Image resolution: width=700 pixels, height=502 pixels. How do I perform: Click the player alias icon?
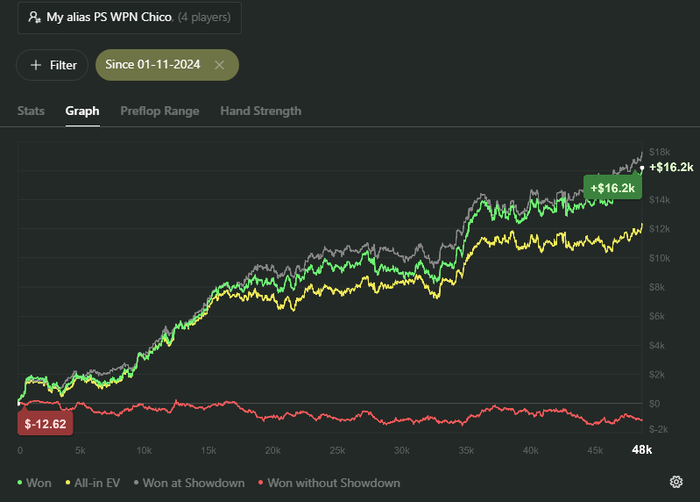[35, 17]
